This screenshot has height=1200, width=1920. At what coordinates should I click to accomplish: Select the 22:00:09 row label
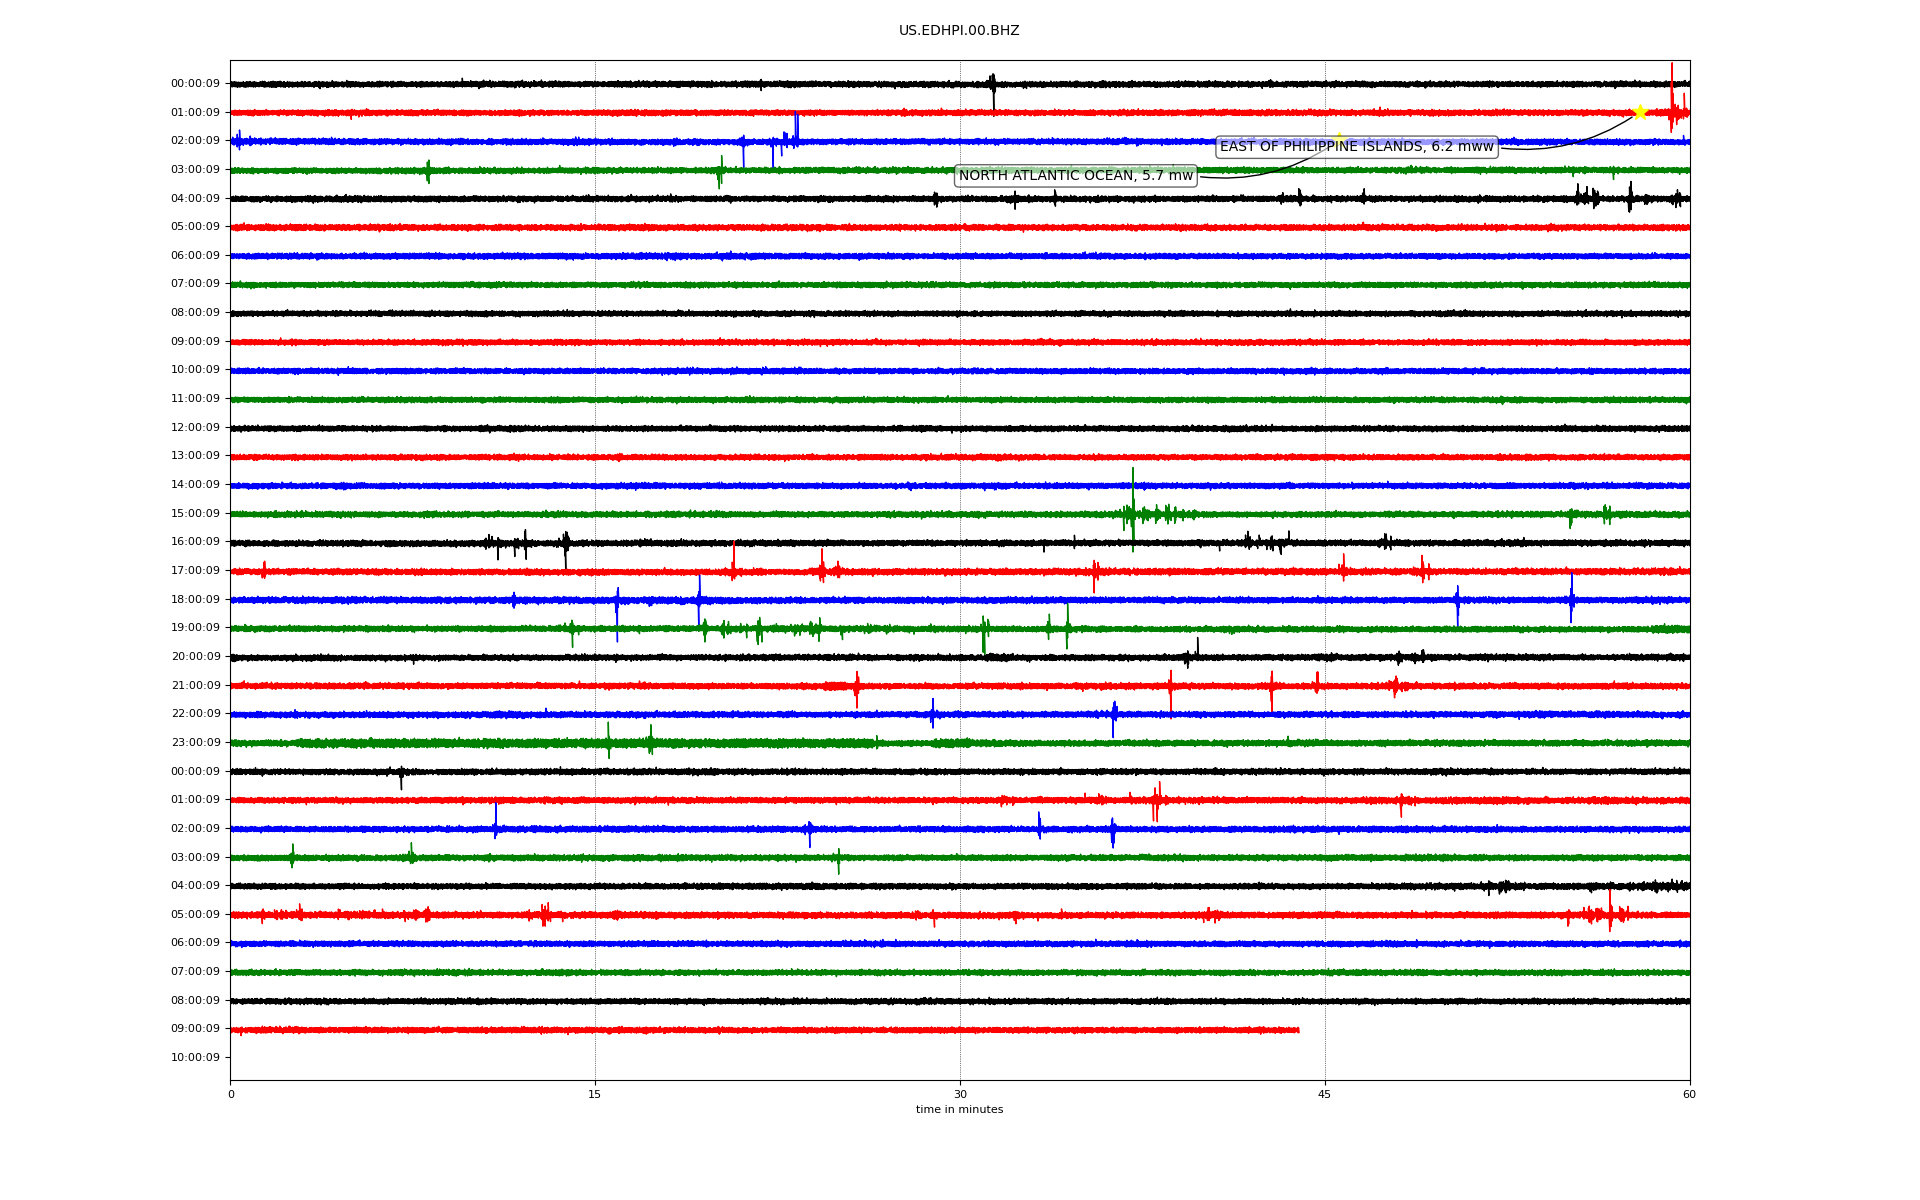(x=195, y=714)
